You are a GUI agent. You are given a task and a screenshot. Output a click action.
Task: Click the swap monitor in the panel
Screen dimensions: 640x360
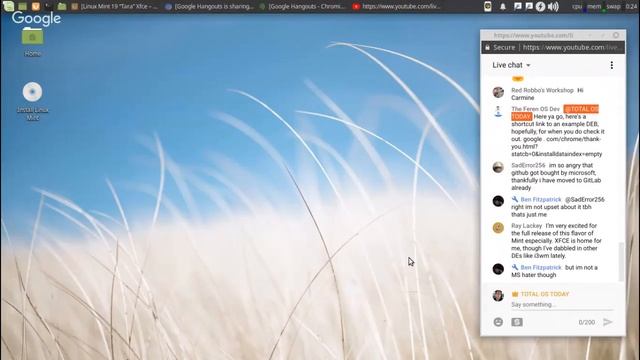coord(613,7)
